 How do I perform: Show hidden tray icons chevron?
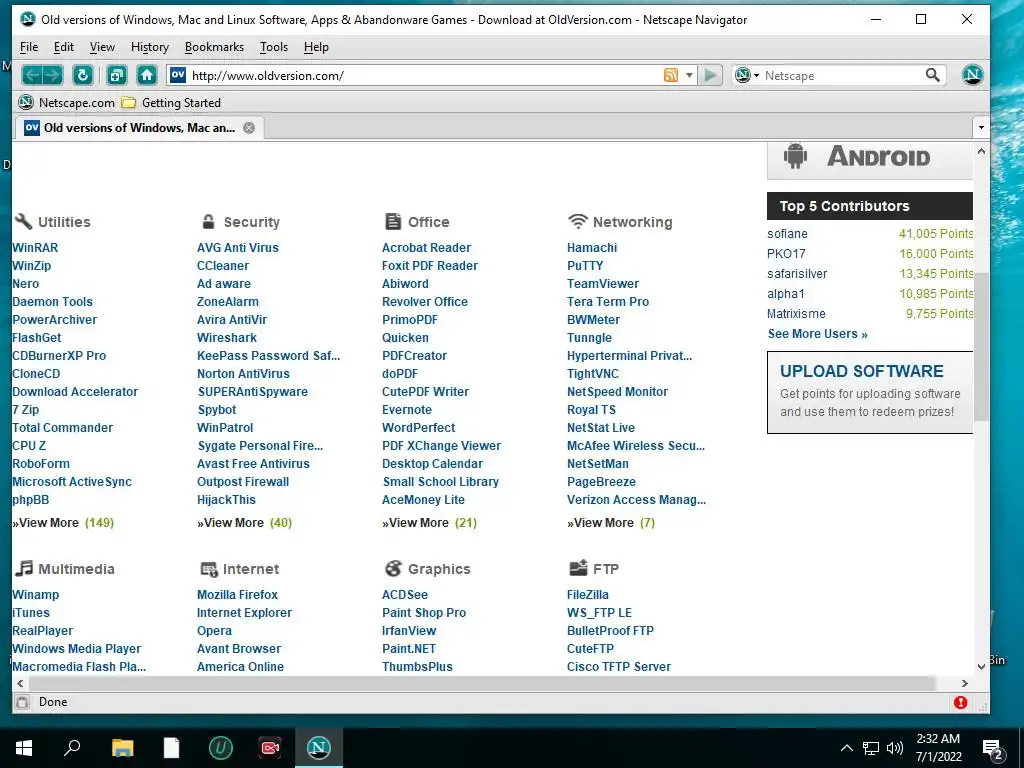click(846, 748)
